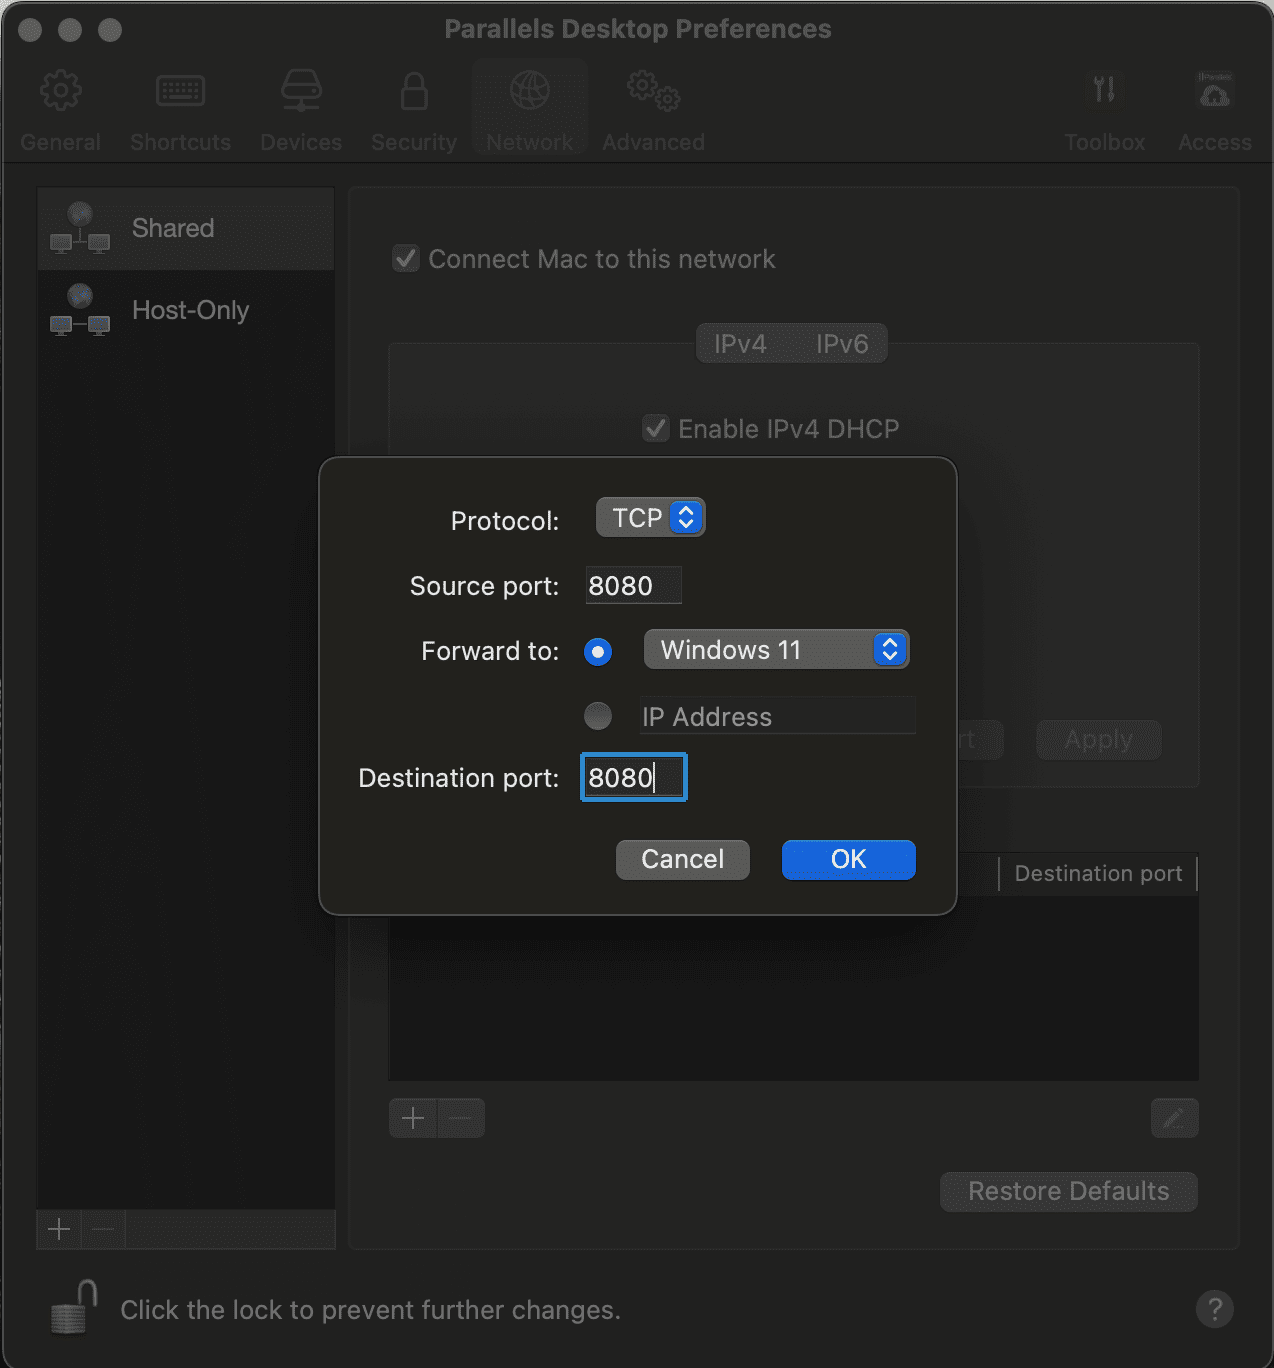Image resolution: width=1274 pixels, height=1368 pixels.
Task: Confirm the rule with OK
Action: click(848, 859)
